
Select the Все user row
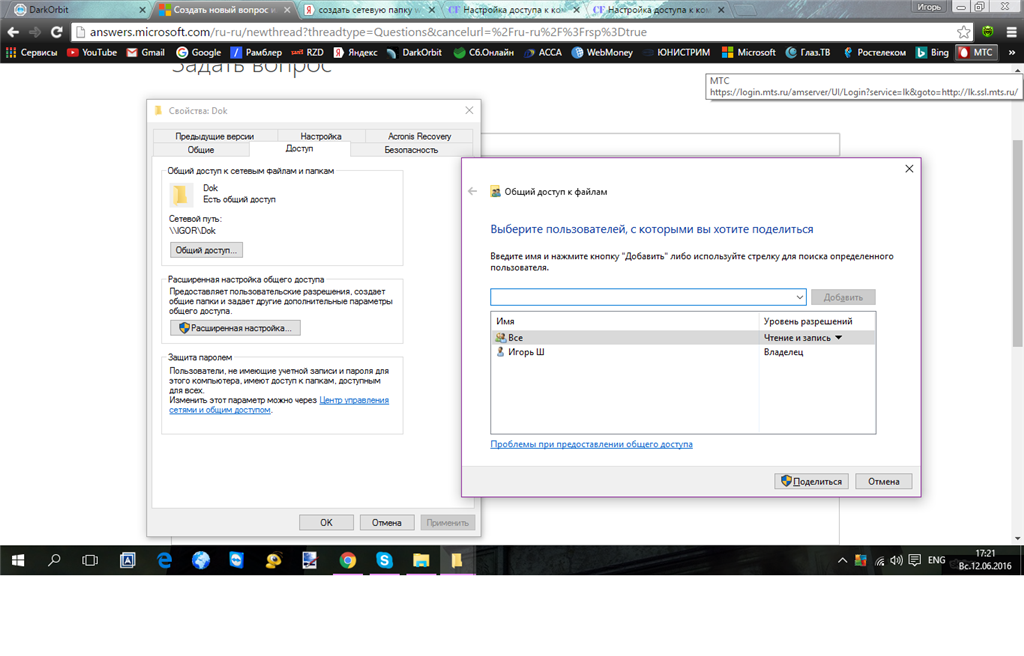pos(683,338)
